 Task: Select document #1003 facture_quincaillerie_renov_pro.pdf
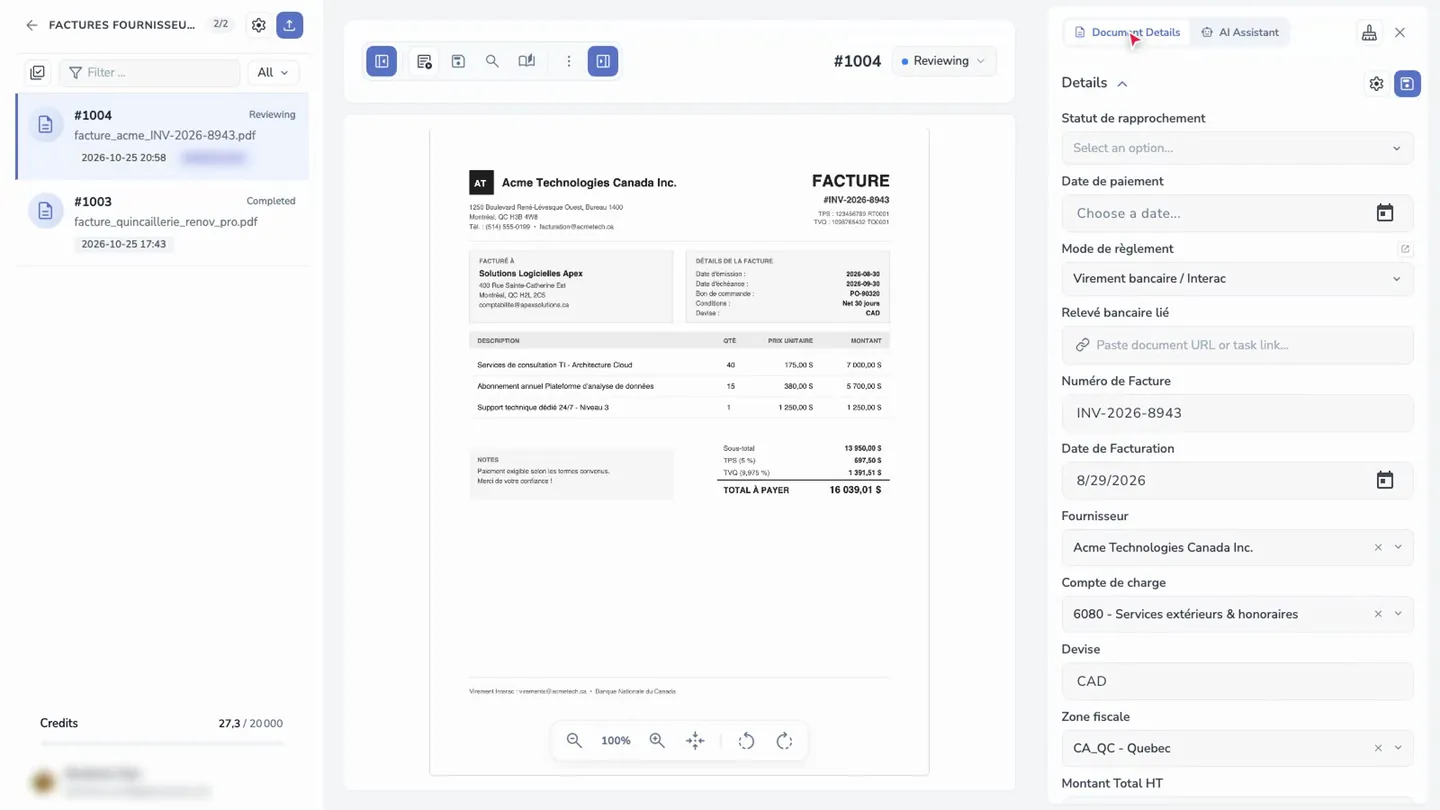[x=162, y=222]
